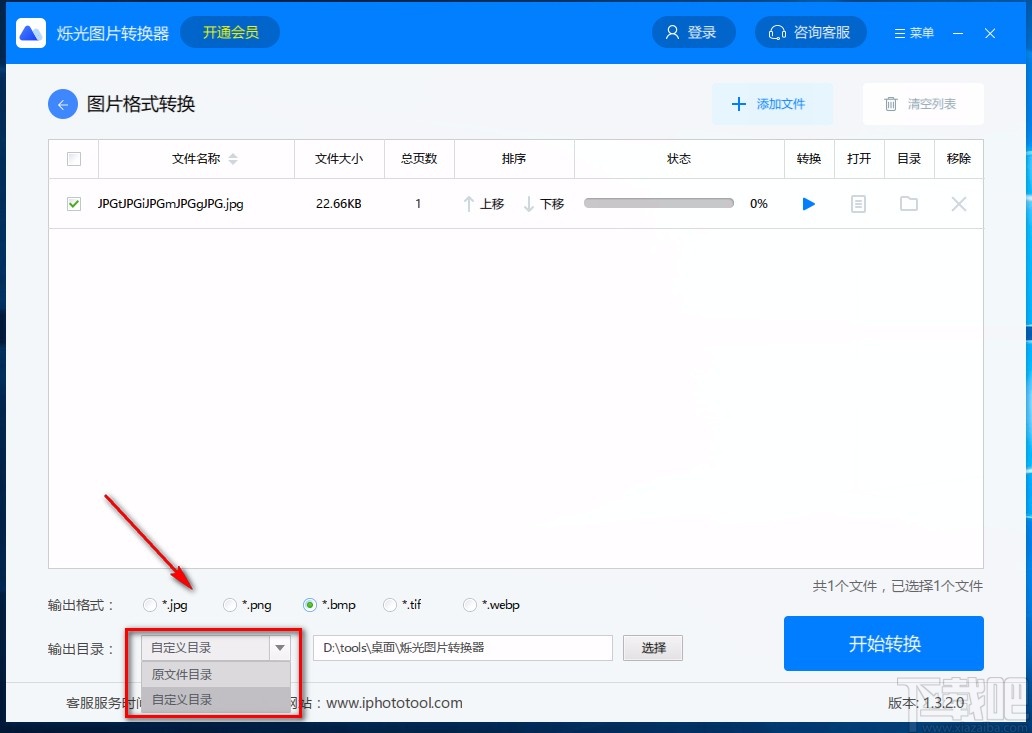Move the file up with the 上移 arrow
This screenshot has width=1032, height=733.
[483, 203]
